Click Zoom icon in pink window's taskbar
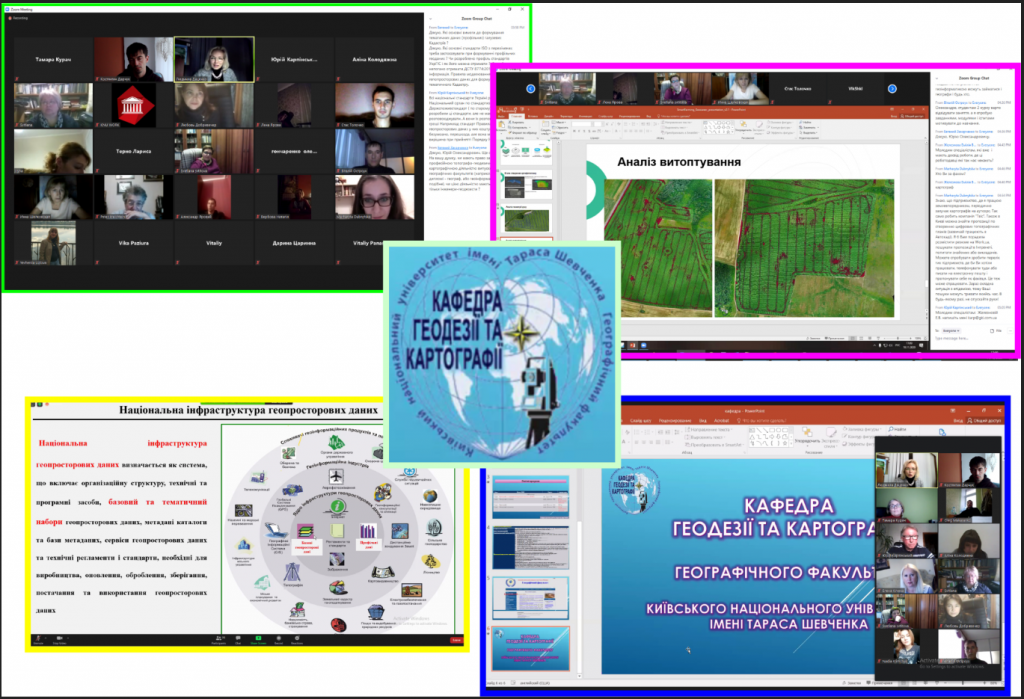This screenshot has width=1024, height=699. (643, 345)
